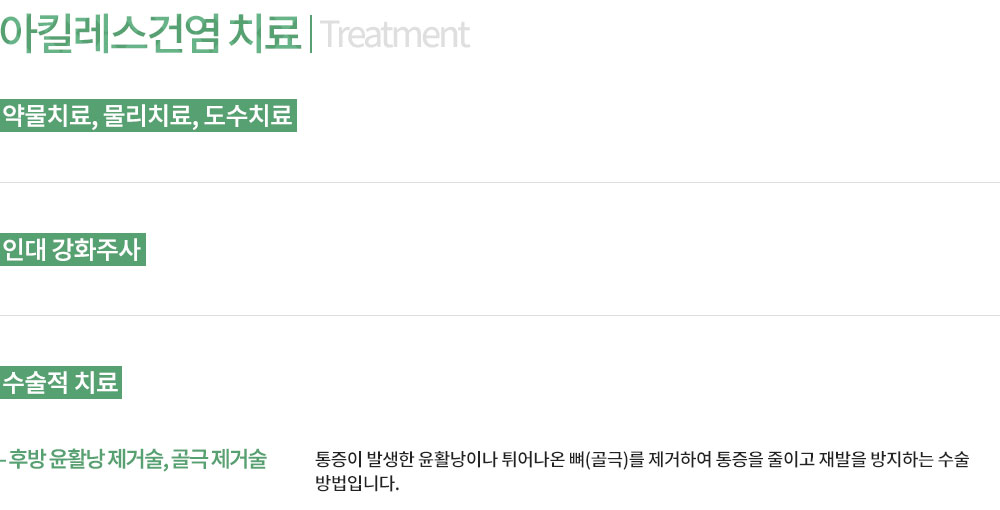Click the word 재발을 in the description

(839, 460)
